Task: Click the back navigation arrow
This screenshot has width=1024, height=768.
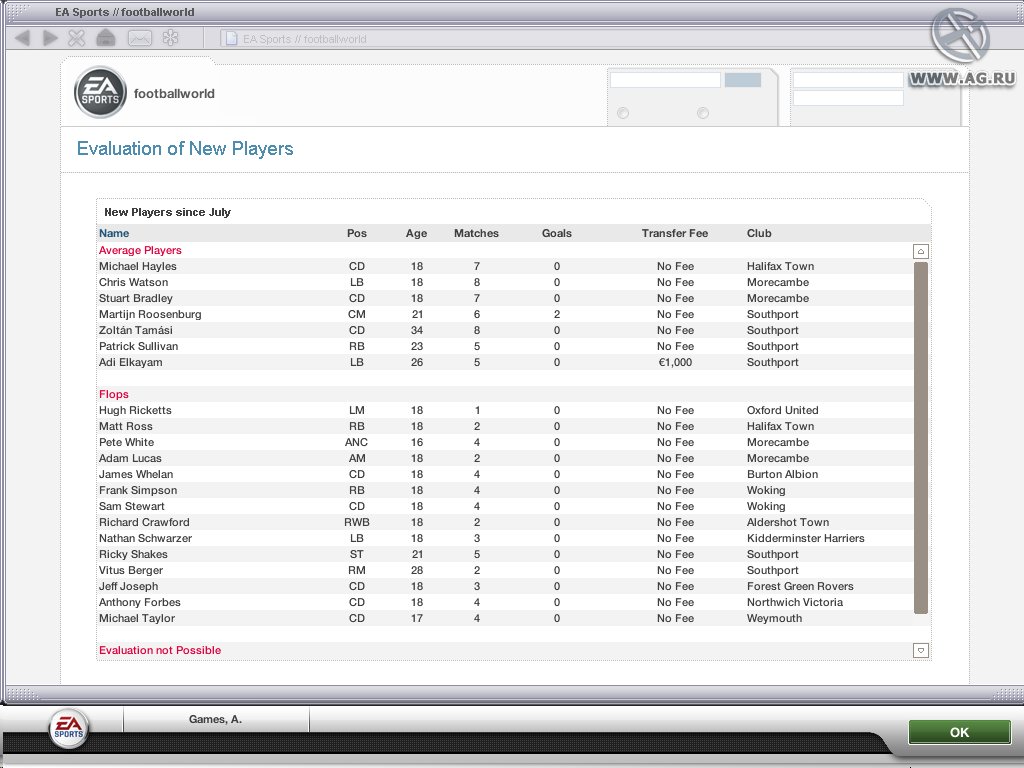Action: click(21, 37)
